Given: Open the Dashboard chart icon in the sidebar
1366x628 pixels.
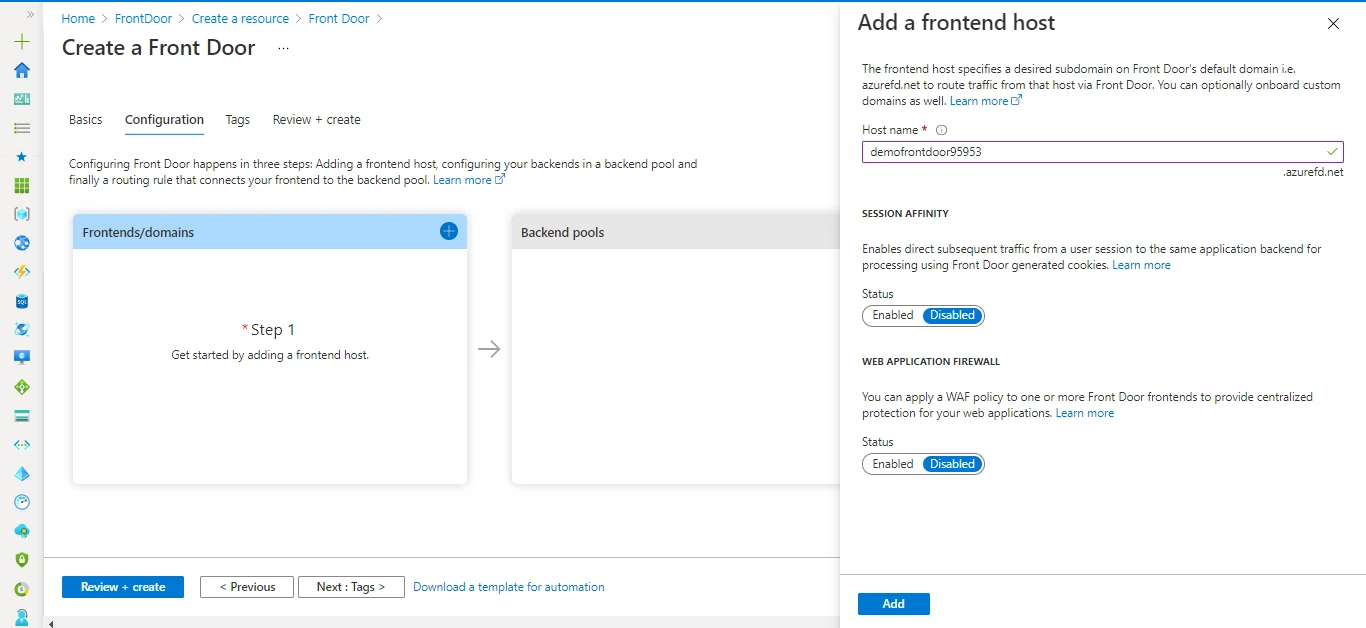Looking at the screenshot, I should click(x=22, y=99).
